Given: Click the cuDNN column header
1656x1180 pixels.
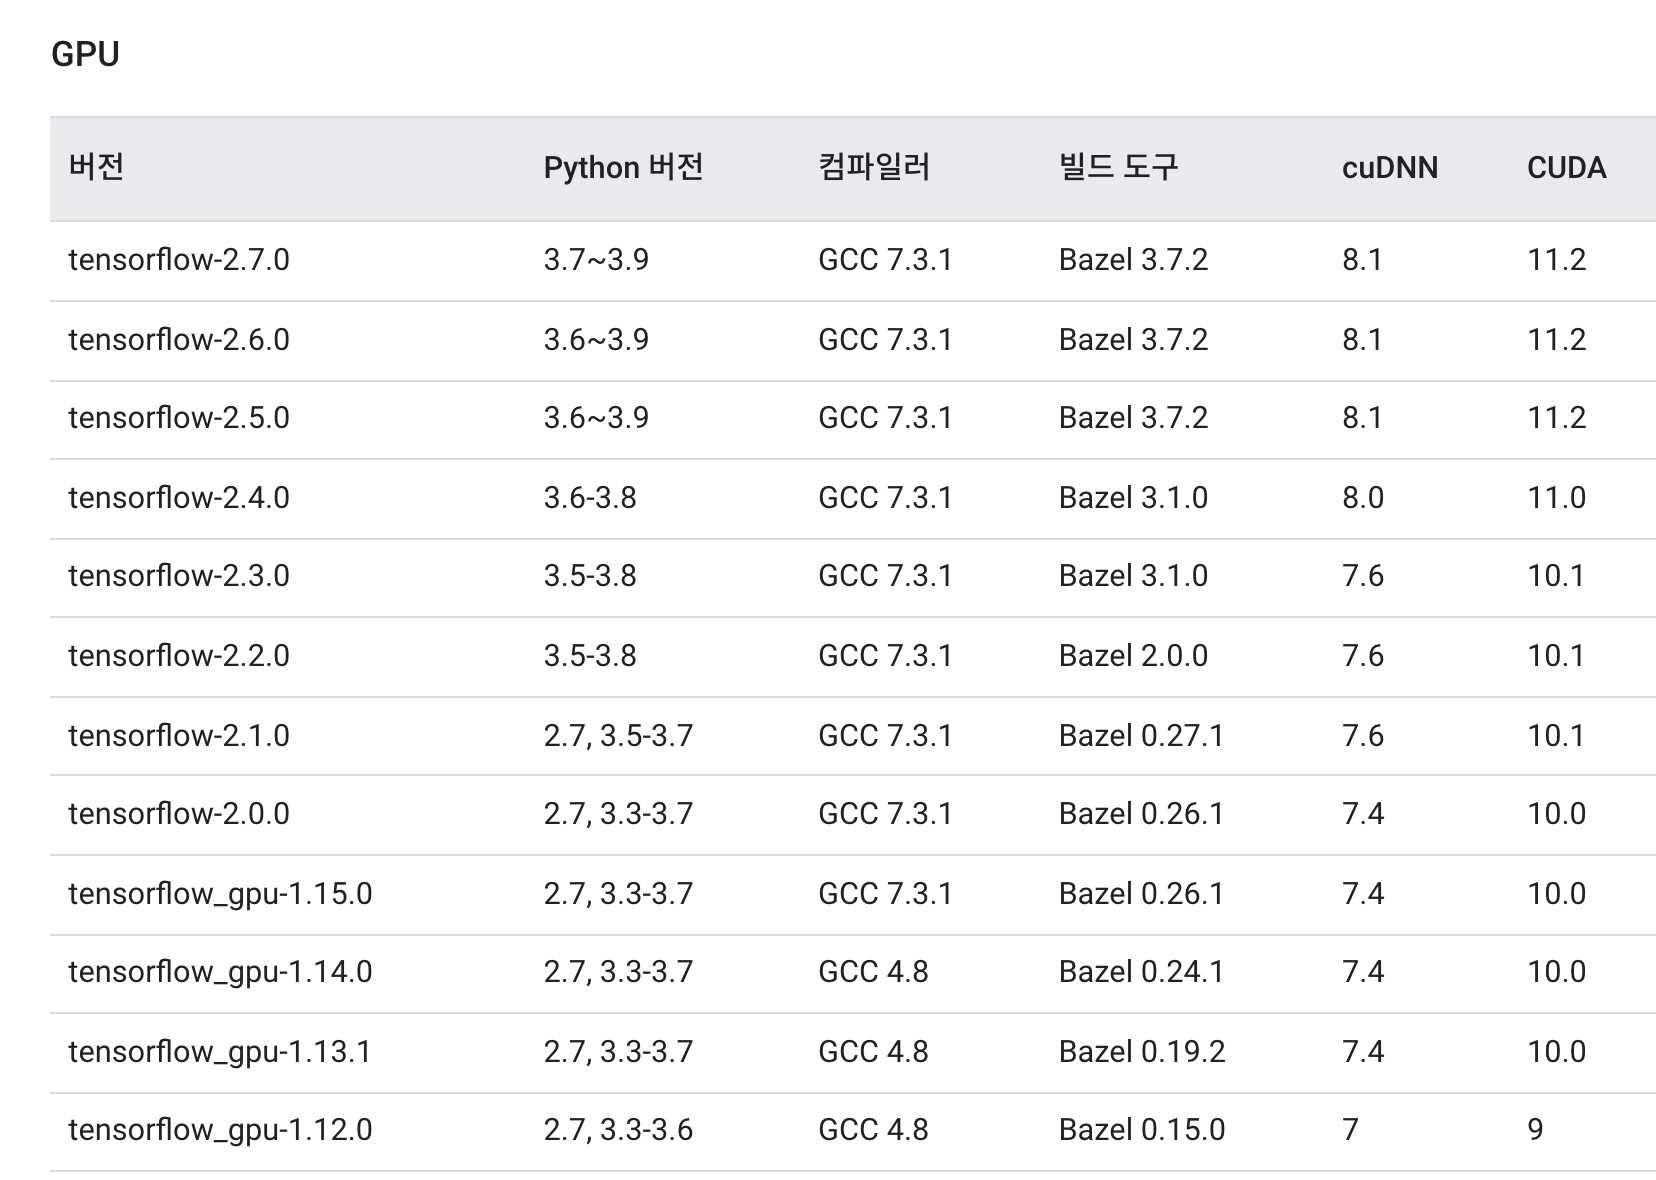Looking at the screenshot, I should coord(1390,167).
